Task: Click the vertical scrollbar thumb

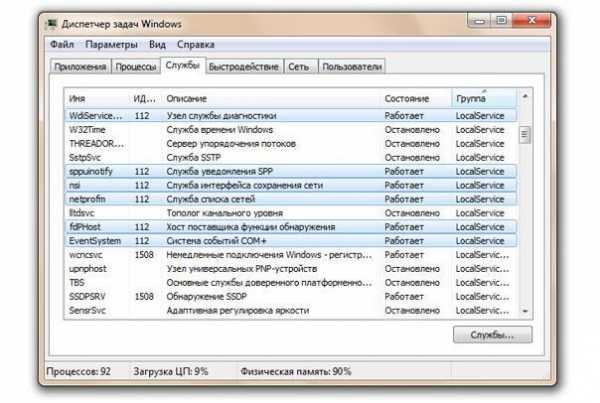Action: pos(525,135)
